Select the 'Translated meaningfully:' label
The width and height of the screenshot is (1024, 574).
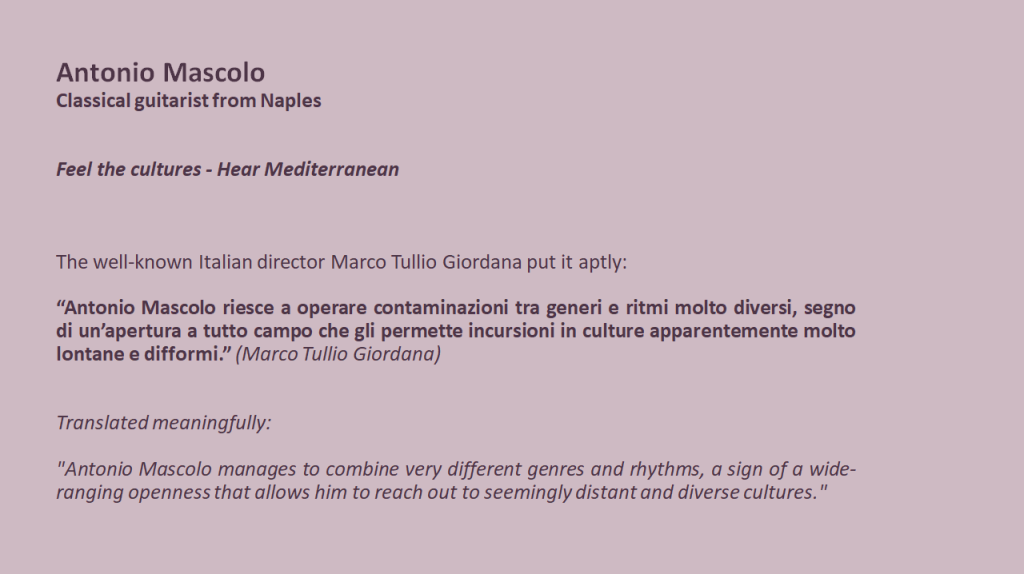[163, 422]
